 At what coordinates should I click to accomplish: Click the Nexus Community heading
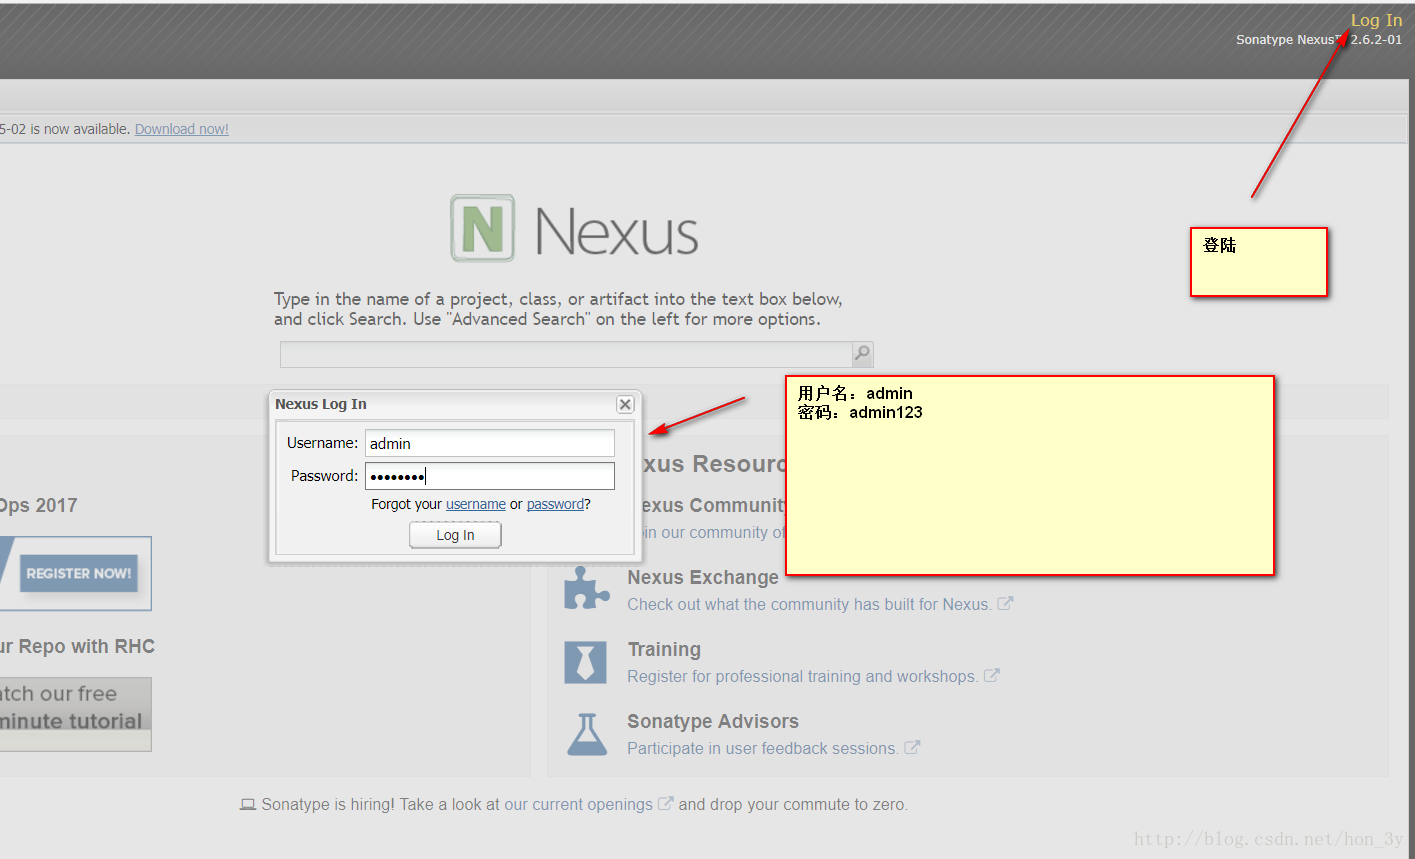(x=712, y=505)
